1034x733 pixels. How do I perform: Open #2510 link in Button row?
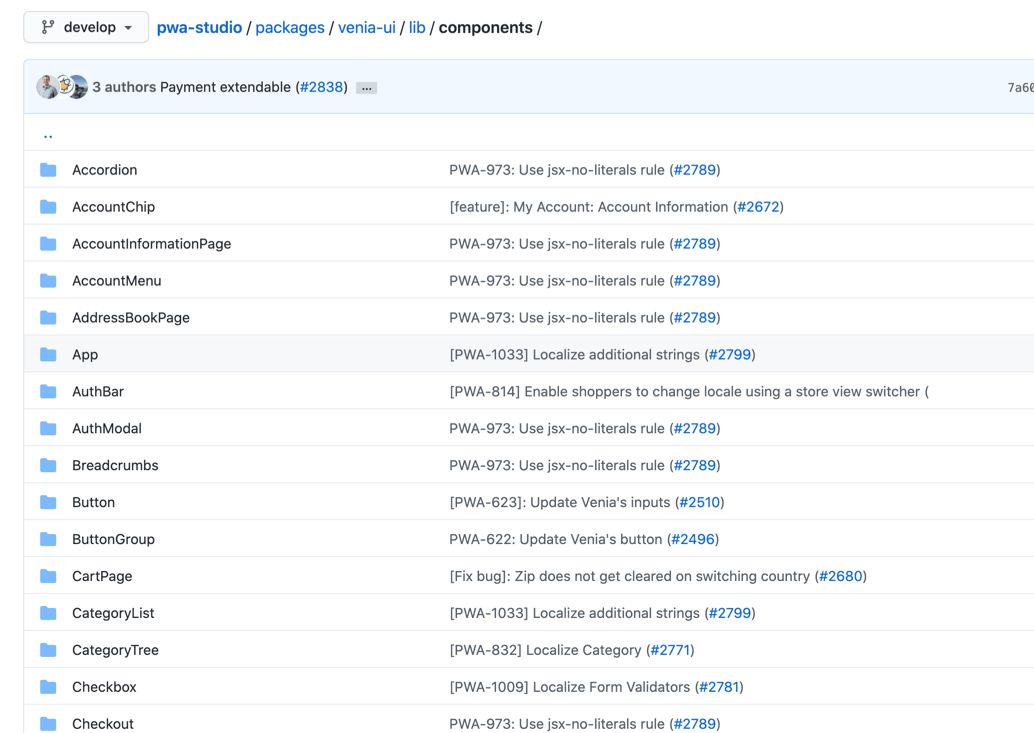point(700,502)
